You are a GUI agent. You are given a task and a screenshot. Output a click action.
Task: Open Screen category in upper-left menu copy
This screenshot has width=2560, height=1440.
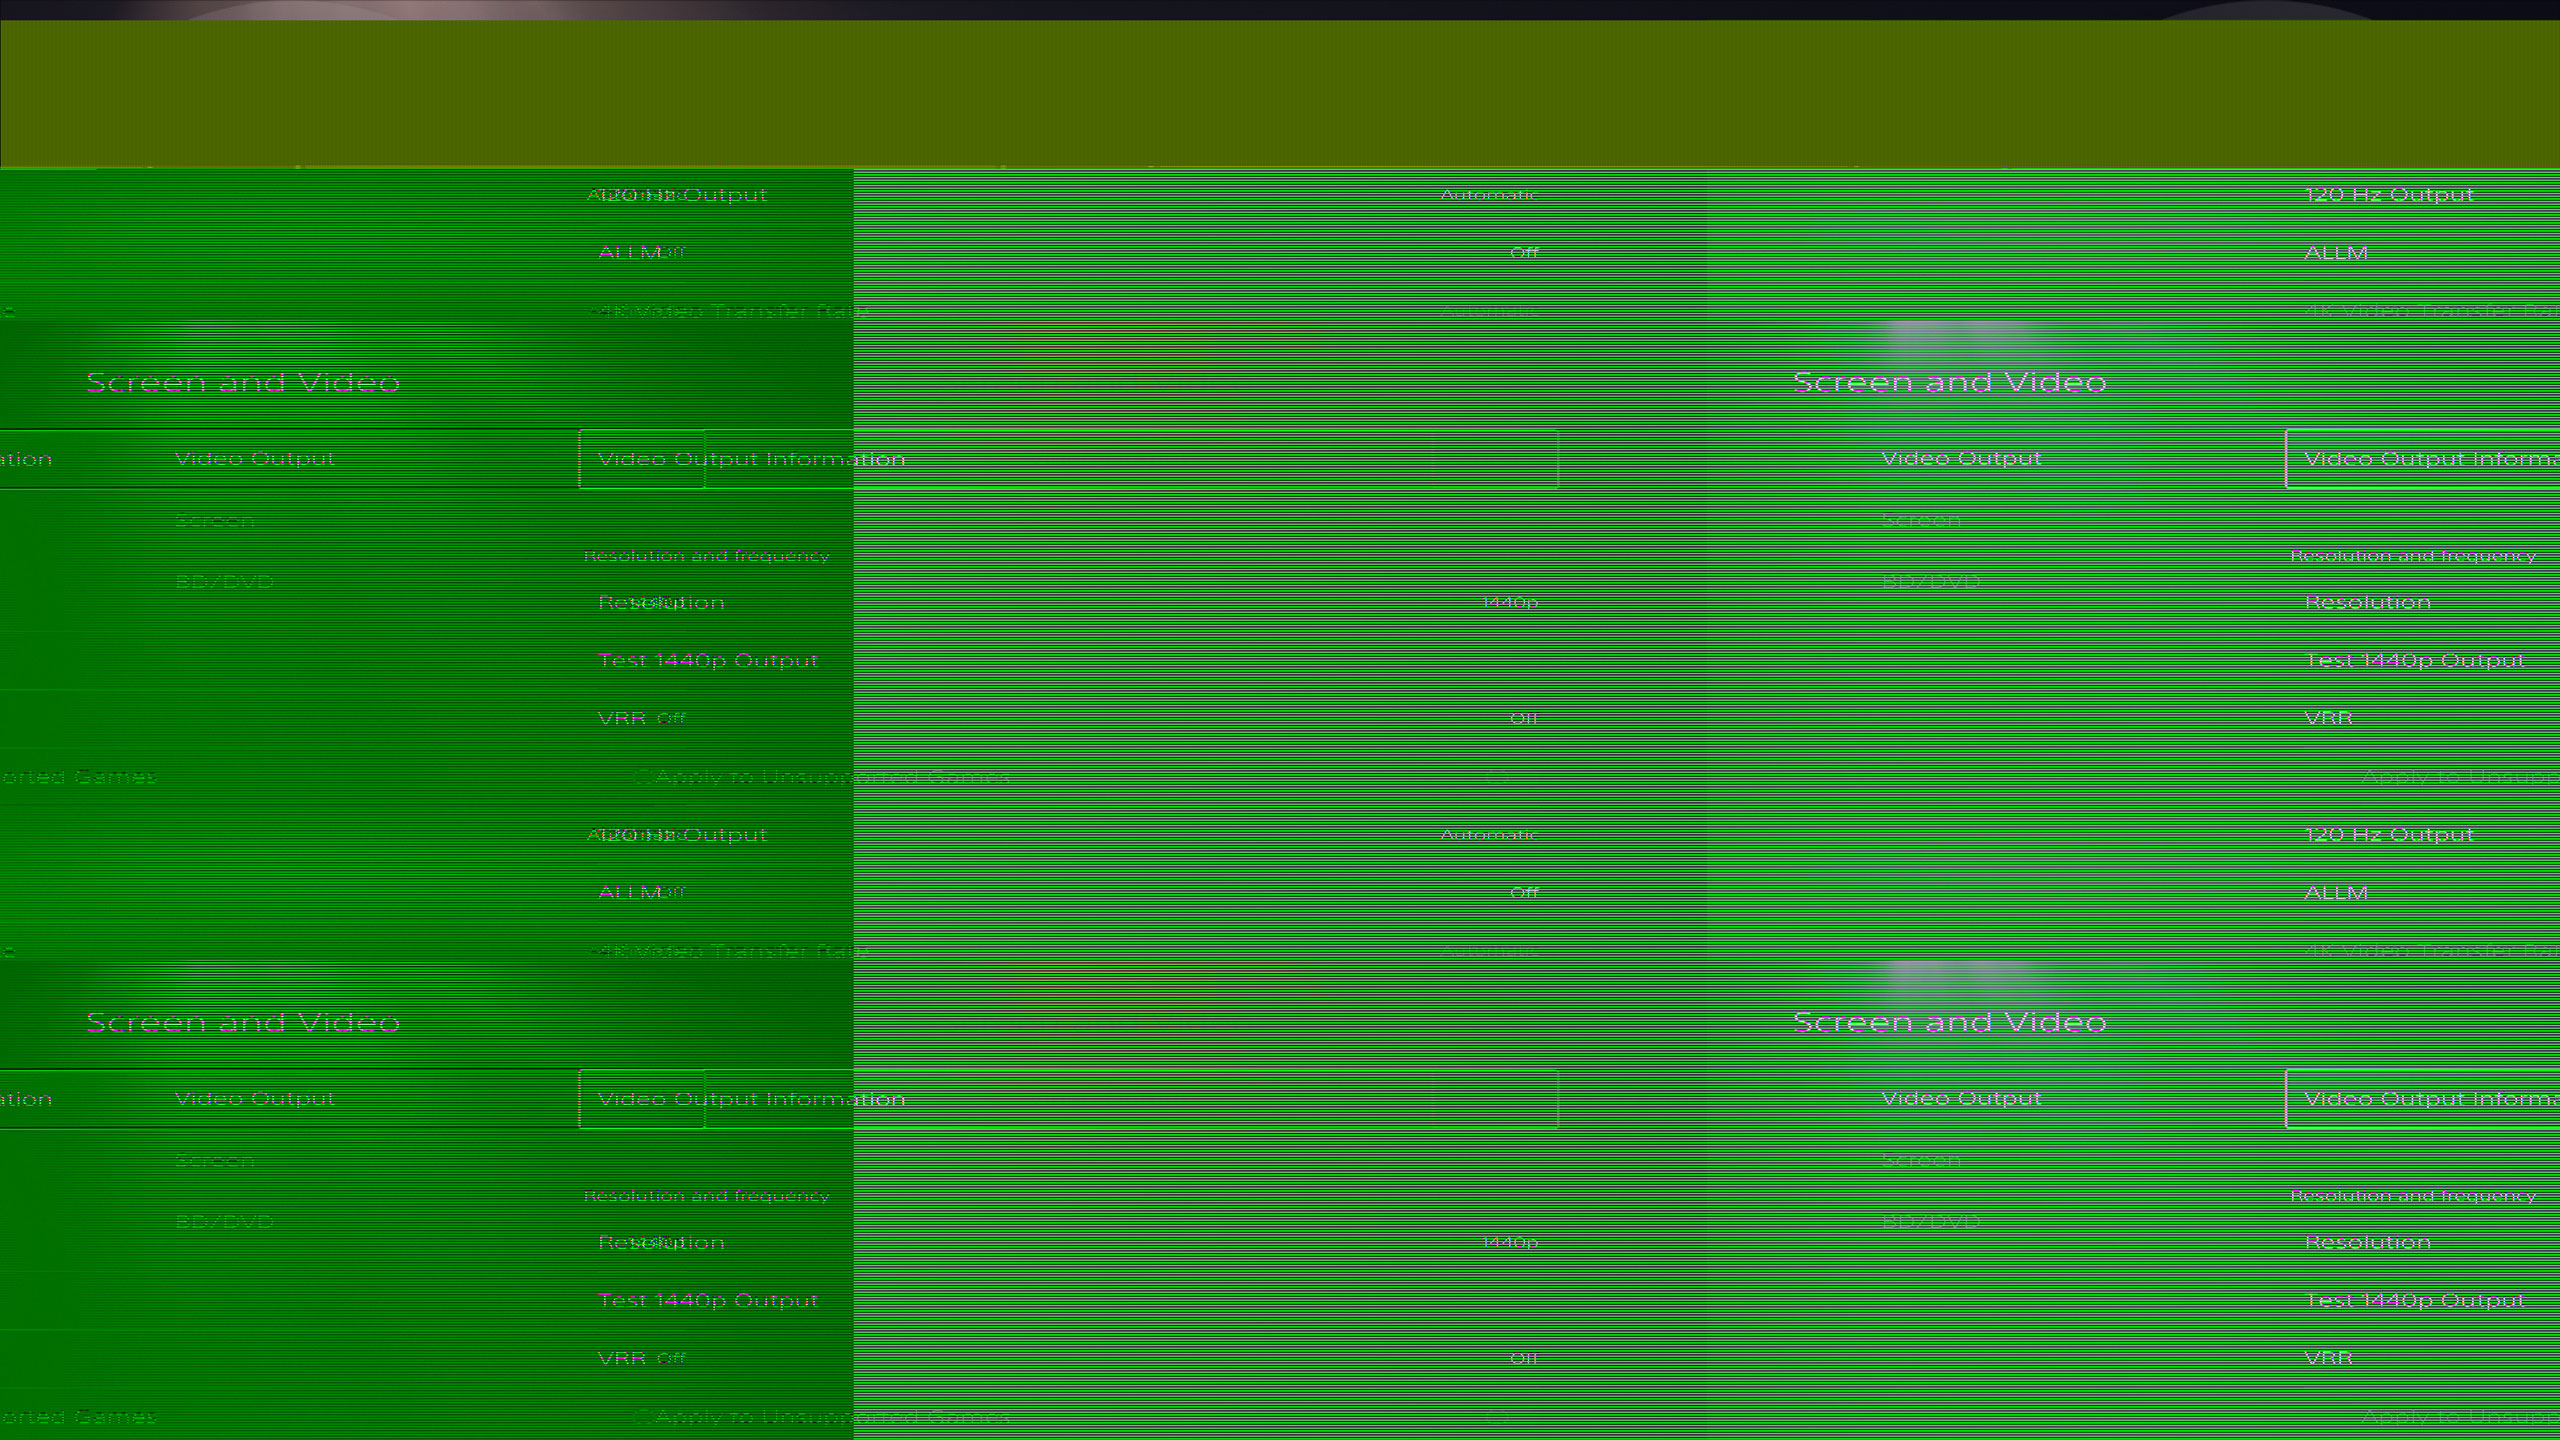pos(214,521)
